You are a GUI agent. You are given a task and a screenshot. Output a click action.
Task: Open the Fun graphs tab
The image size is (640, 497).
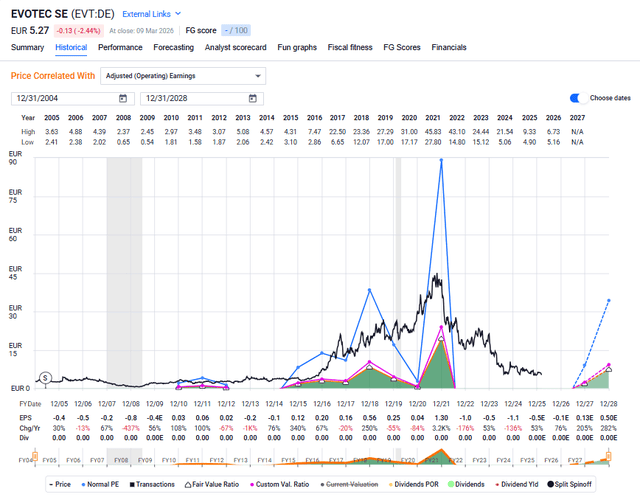[297, 47]
